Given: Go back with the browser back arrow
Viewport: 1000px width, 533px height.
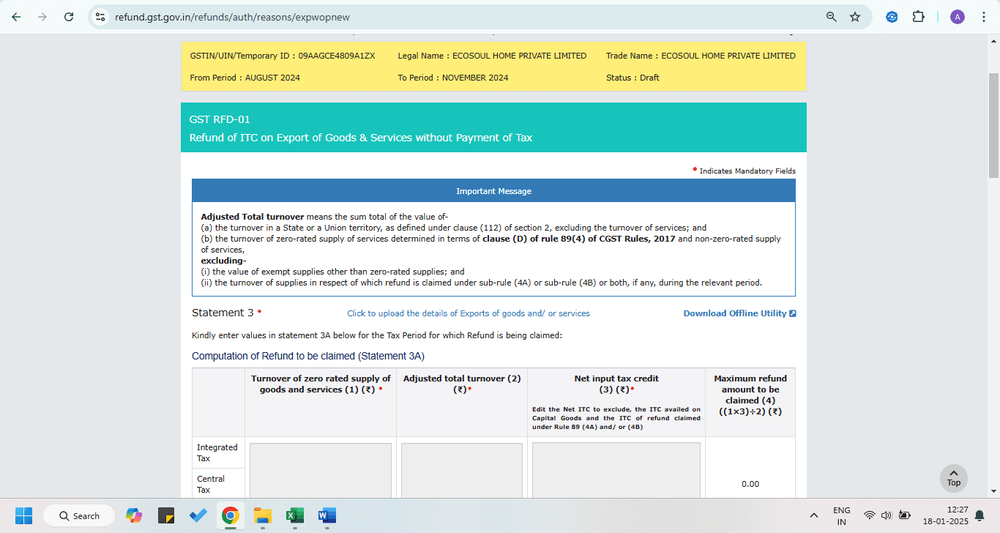Looking at the screenshot, I should click(16, 17).
